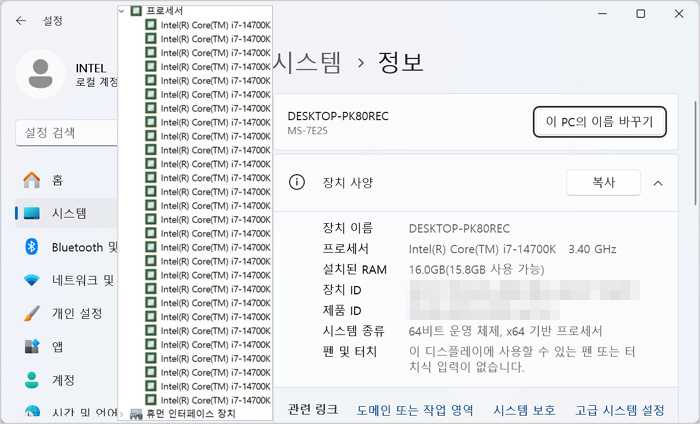The height and width of the screenshot is (424, 700).
Task: Collapse the 프로세서 tree node
Action: pyautogui.click(x=123, y=10)
